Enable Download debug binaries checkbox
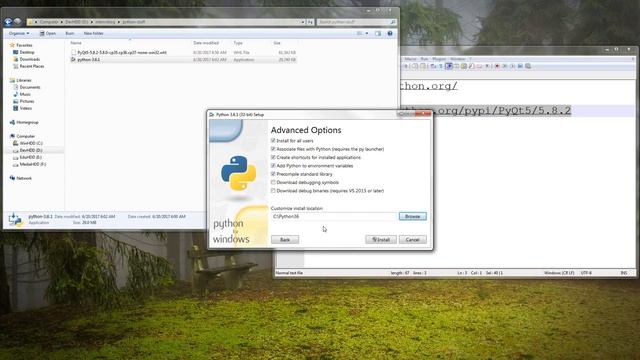The image size is (640, 360). click(x=273, y=191)
